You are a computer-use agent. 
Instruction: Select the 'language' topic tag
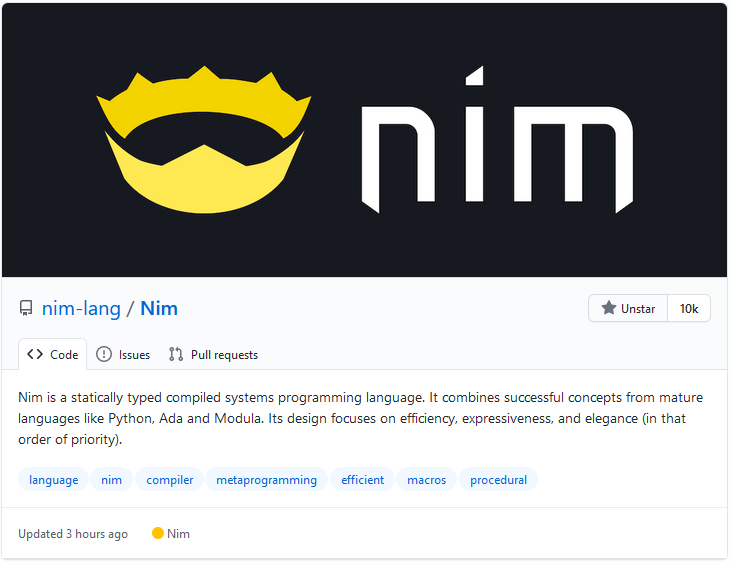[53, 480]
